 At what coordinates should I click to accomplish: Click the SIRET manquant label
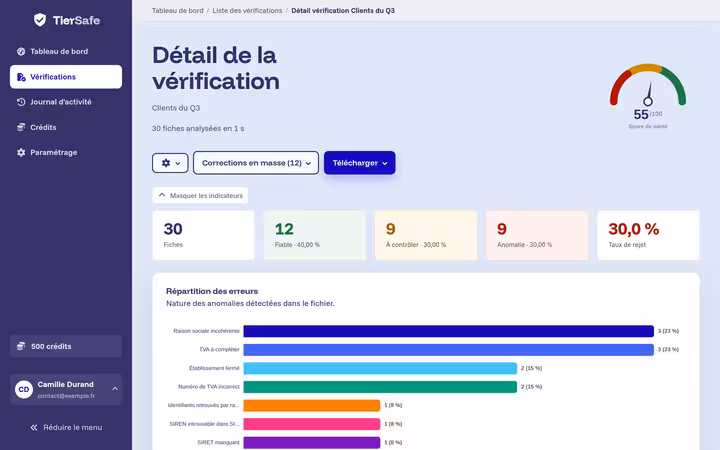pos(219,443)
